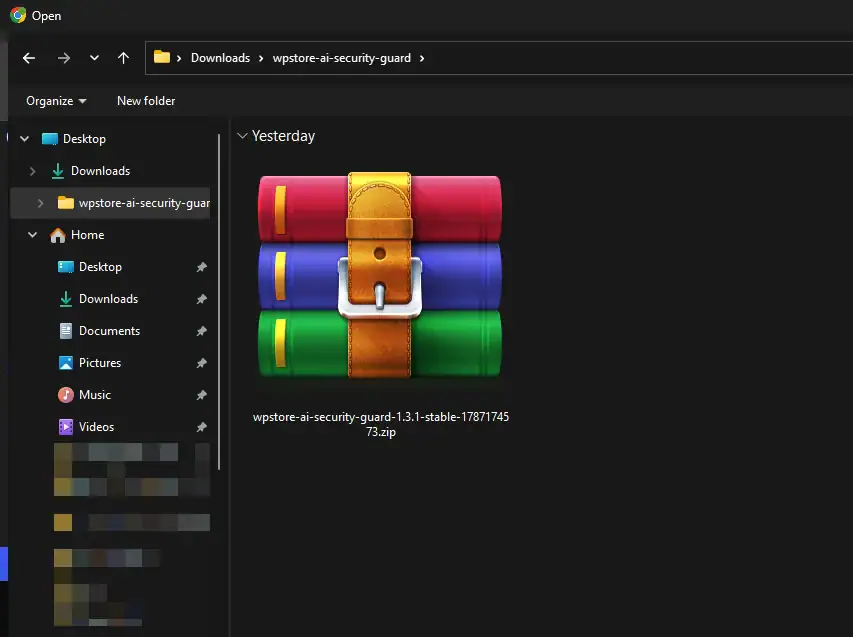The height and width of the screenshot is (637, 853).
Task: Create a New folder
Action: tap(146, 101)
